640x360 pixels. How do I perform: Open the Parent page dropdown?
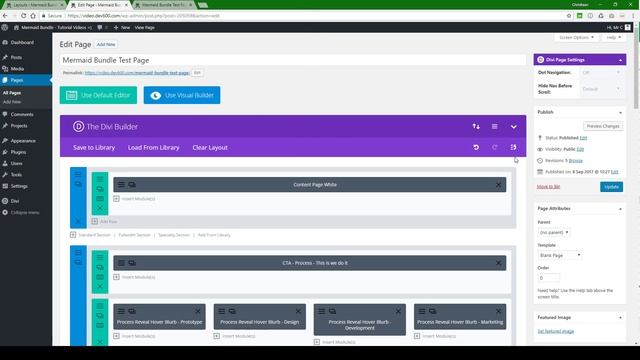pyautogui.click(x=554, y=232)
